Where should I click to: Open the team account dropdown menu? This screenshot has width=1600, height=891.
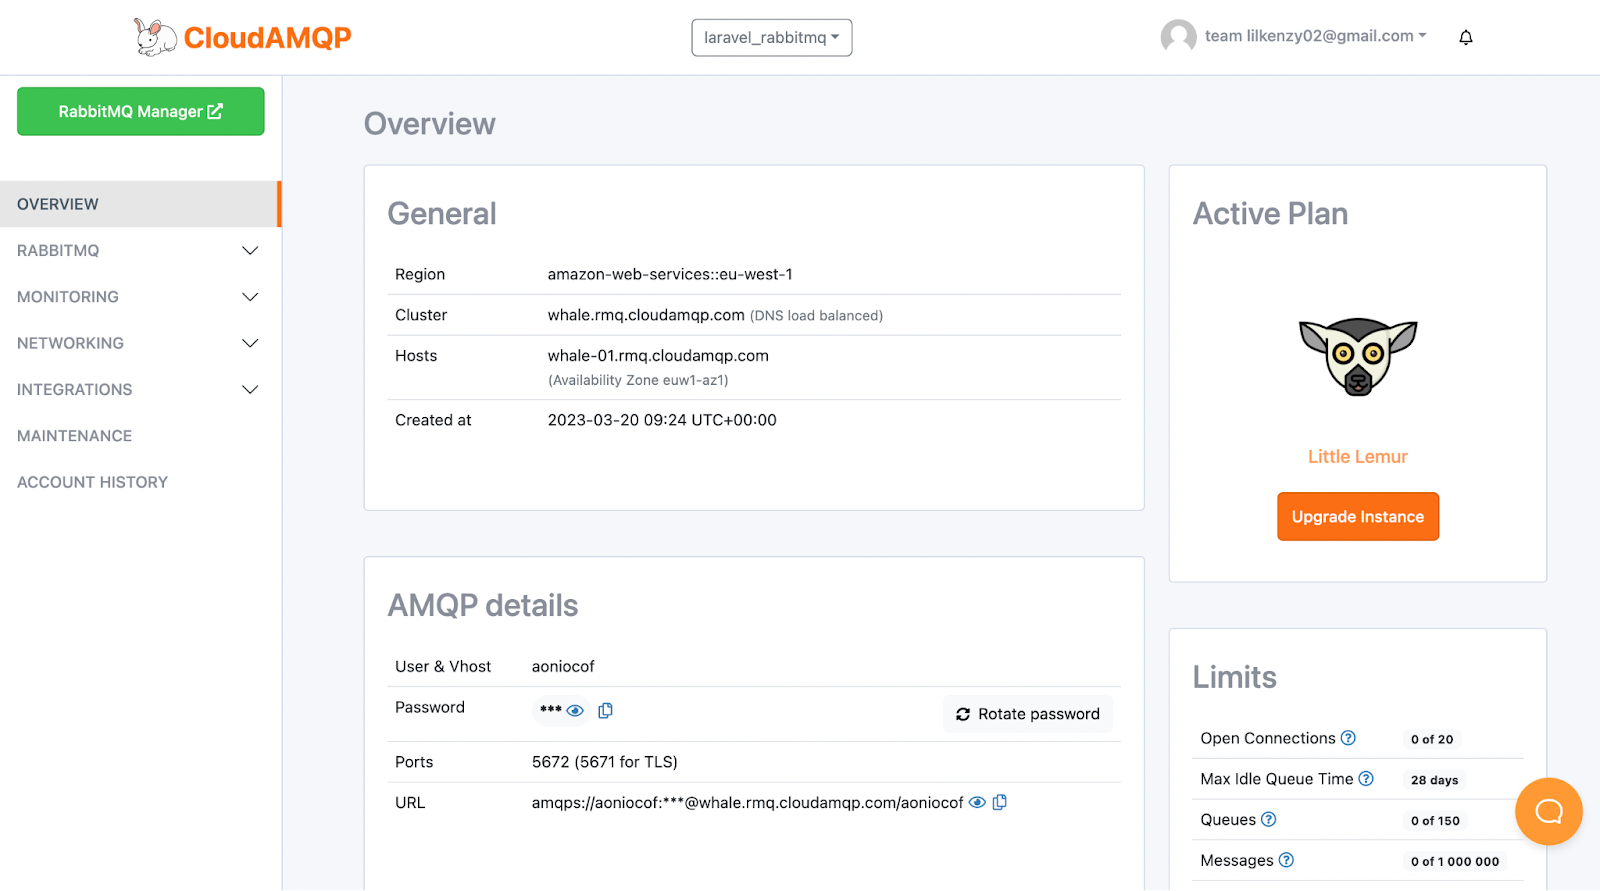(1315, 36)
